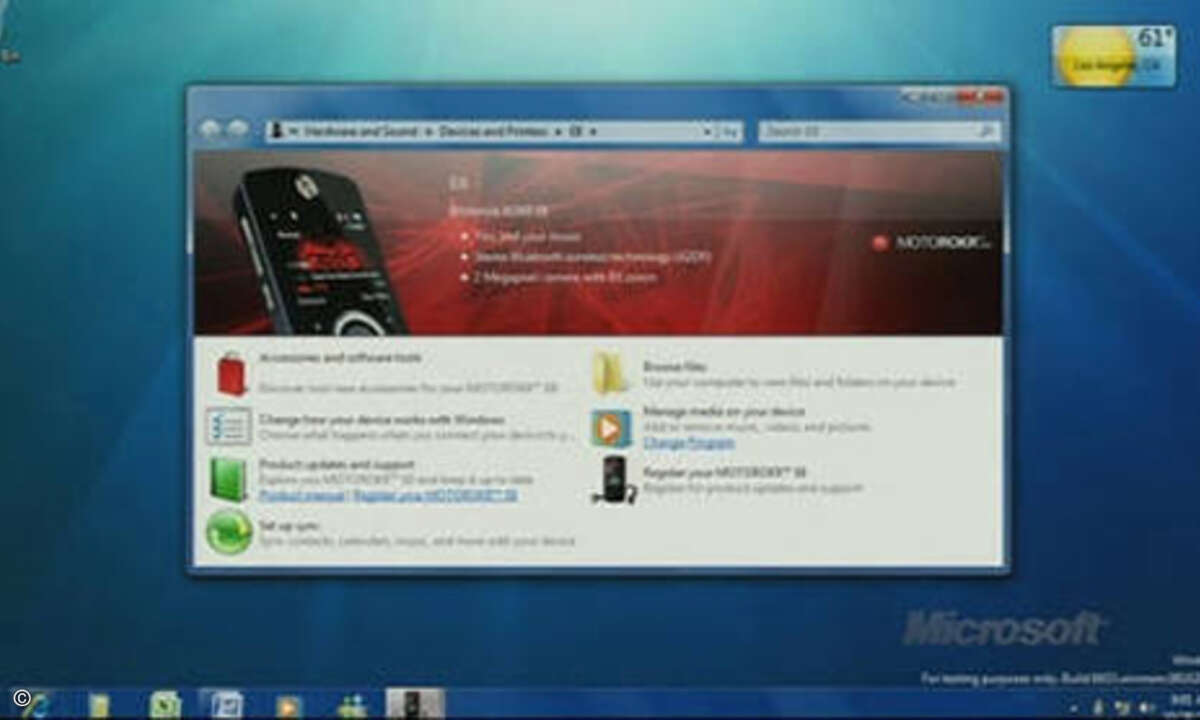Click the device icon in the address bar

tap(277, 131)
